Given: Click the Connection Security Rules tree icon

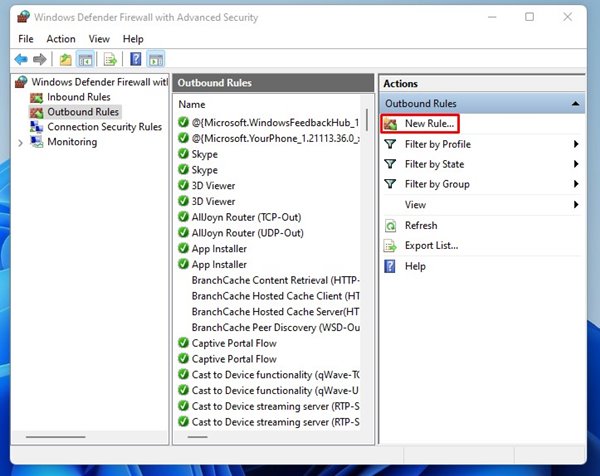Looking at the screenshot, I should (x=37, y=127).
